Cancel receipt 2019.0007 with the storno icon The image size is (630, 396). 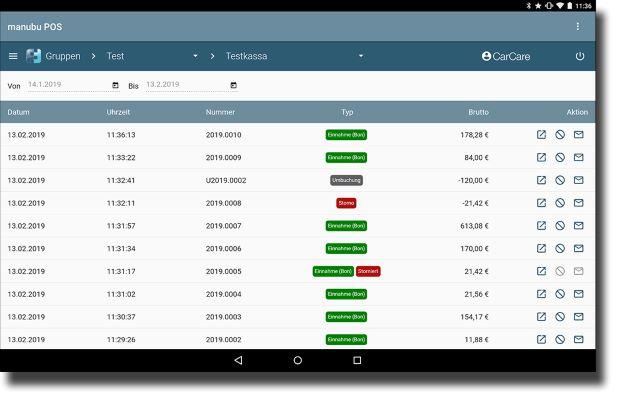click(560, 226)
